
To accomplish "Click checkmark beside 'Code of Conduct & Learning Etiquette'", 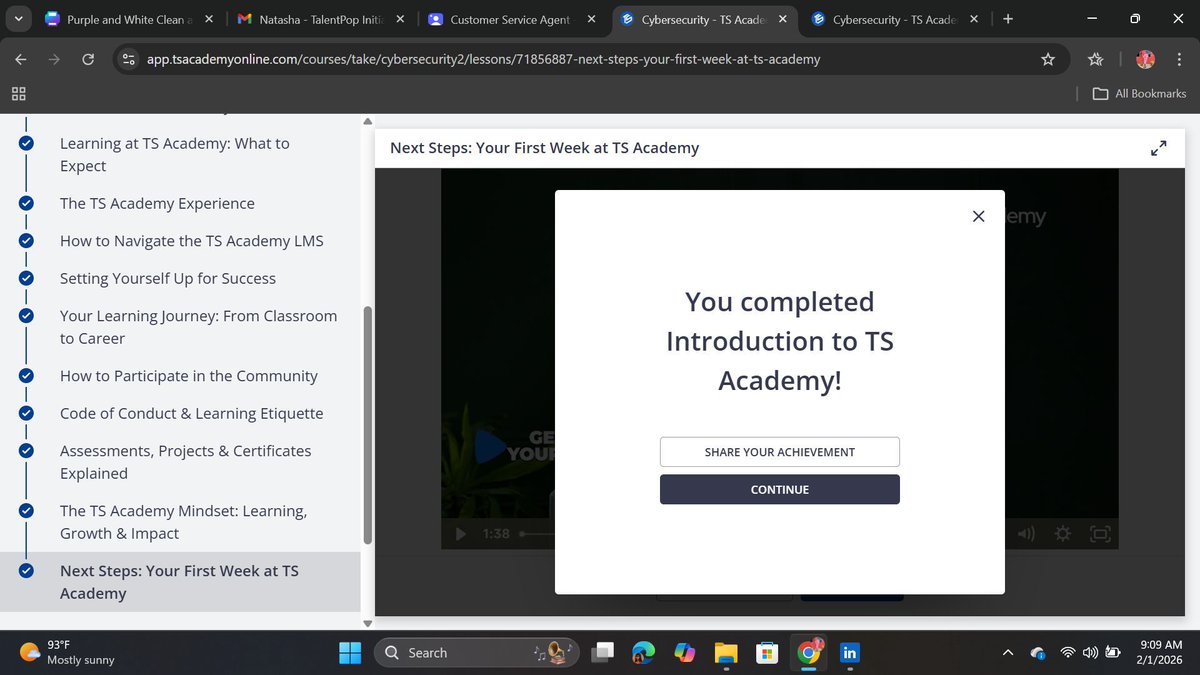I will [x=26, y=413].
